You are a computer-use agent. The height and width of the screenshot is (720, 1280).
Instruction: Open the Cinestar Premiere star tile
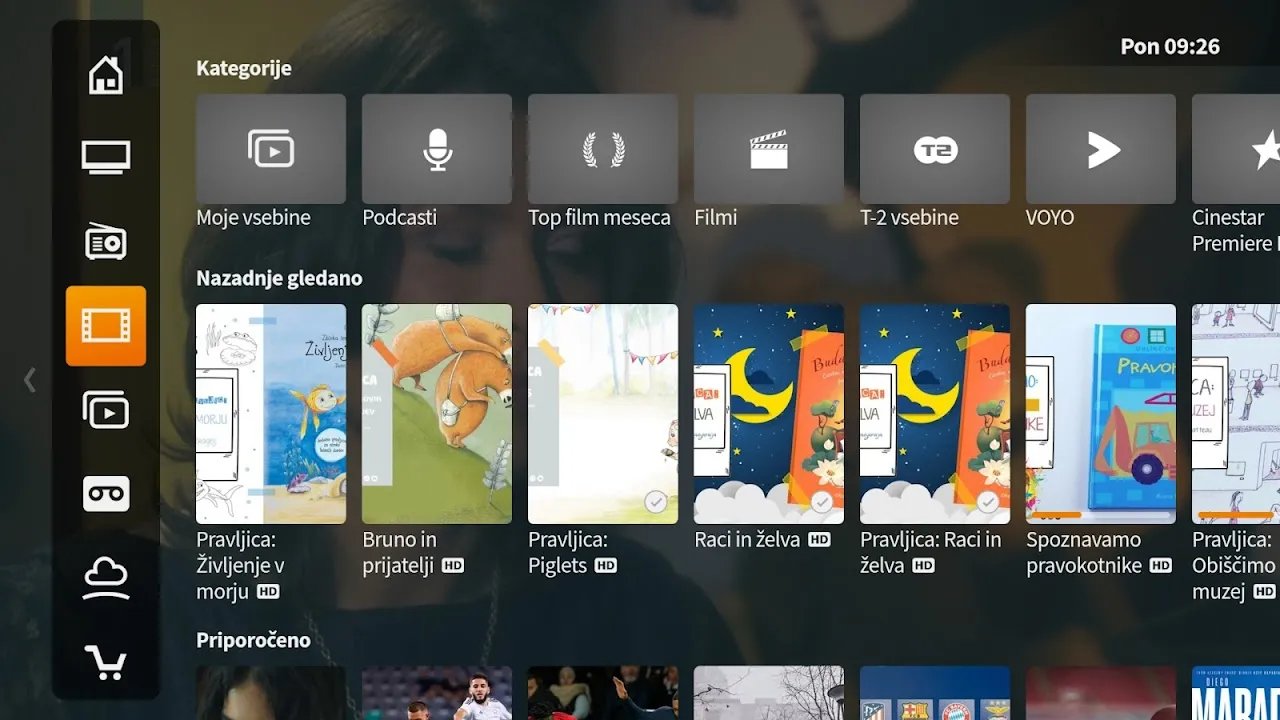point(1236,149)
